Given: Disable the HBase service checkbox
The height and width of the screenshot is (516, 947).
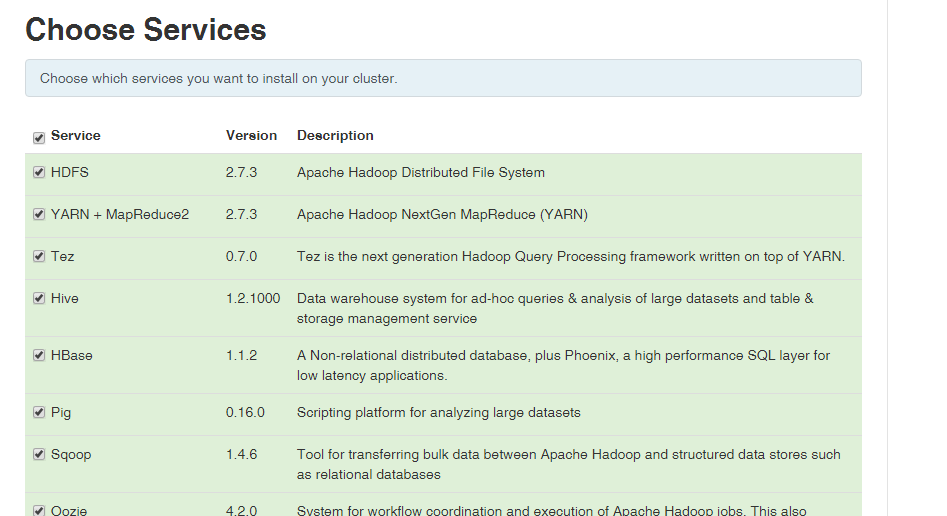Looking at the screenshot, I should click(x=39, y=355).
